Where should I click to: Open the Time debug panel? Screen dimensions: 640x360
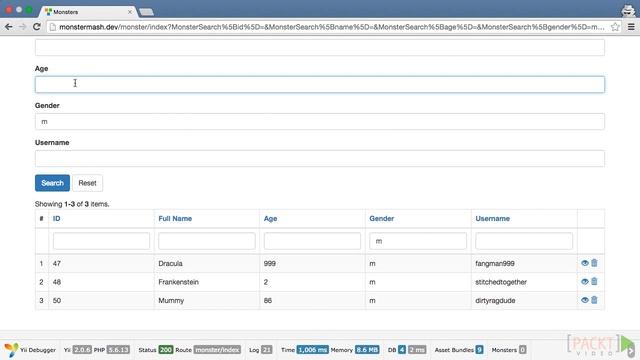304,350
